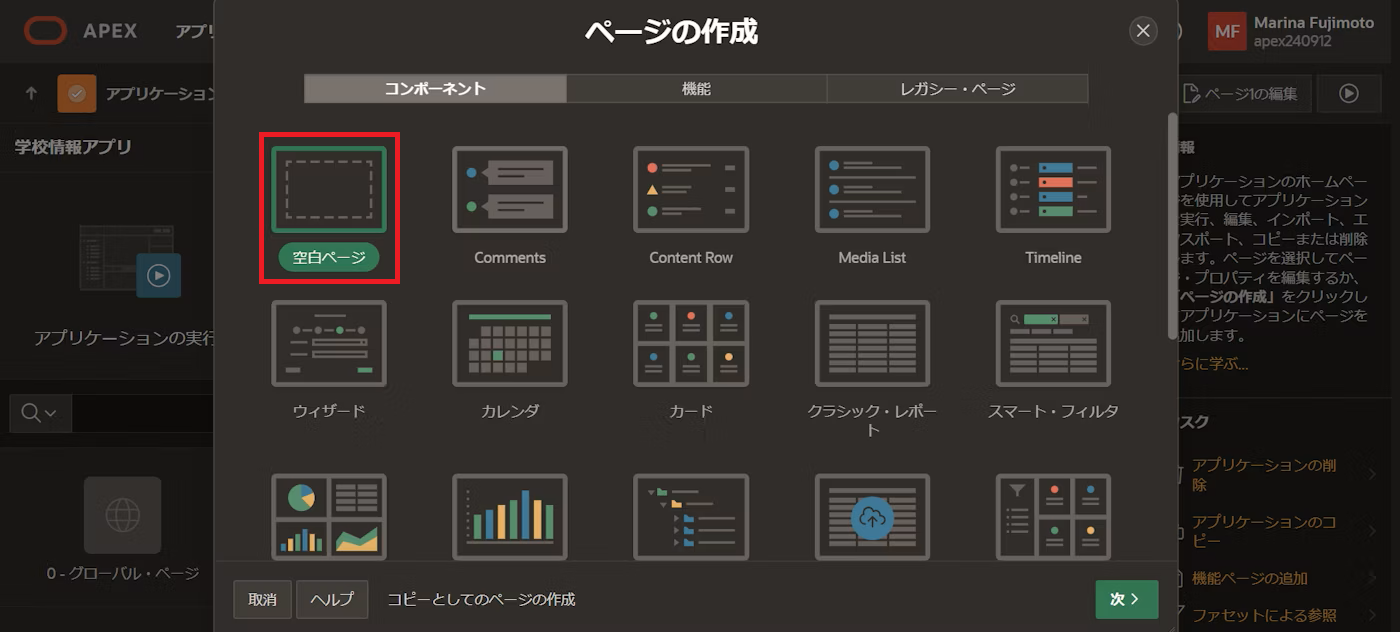1400x632 pixels.
Task: Close the ページの作成 dialog
Action: pyautogui.click(x=1143, y=31)
